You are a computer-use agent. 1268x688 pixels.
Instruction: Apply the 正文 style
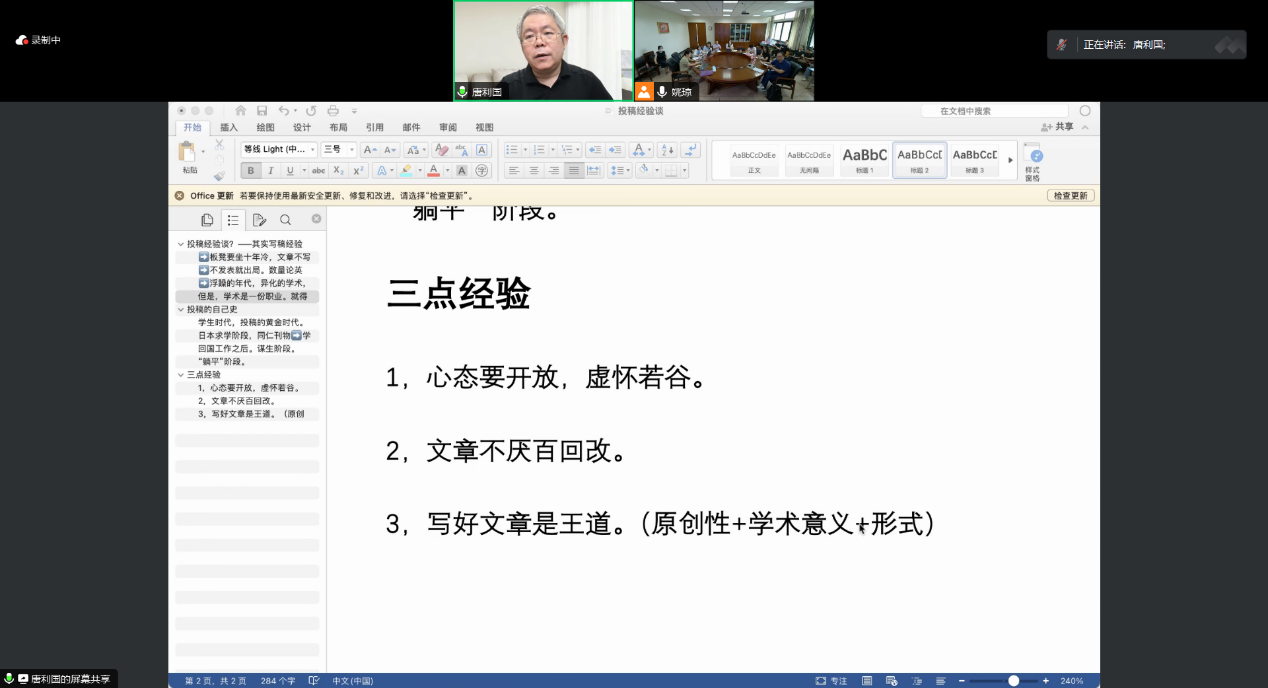coord(754,160)
